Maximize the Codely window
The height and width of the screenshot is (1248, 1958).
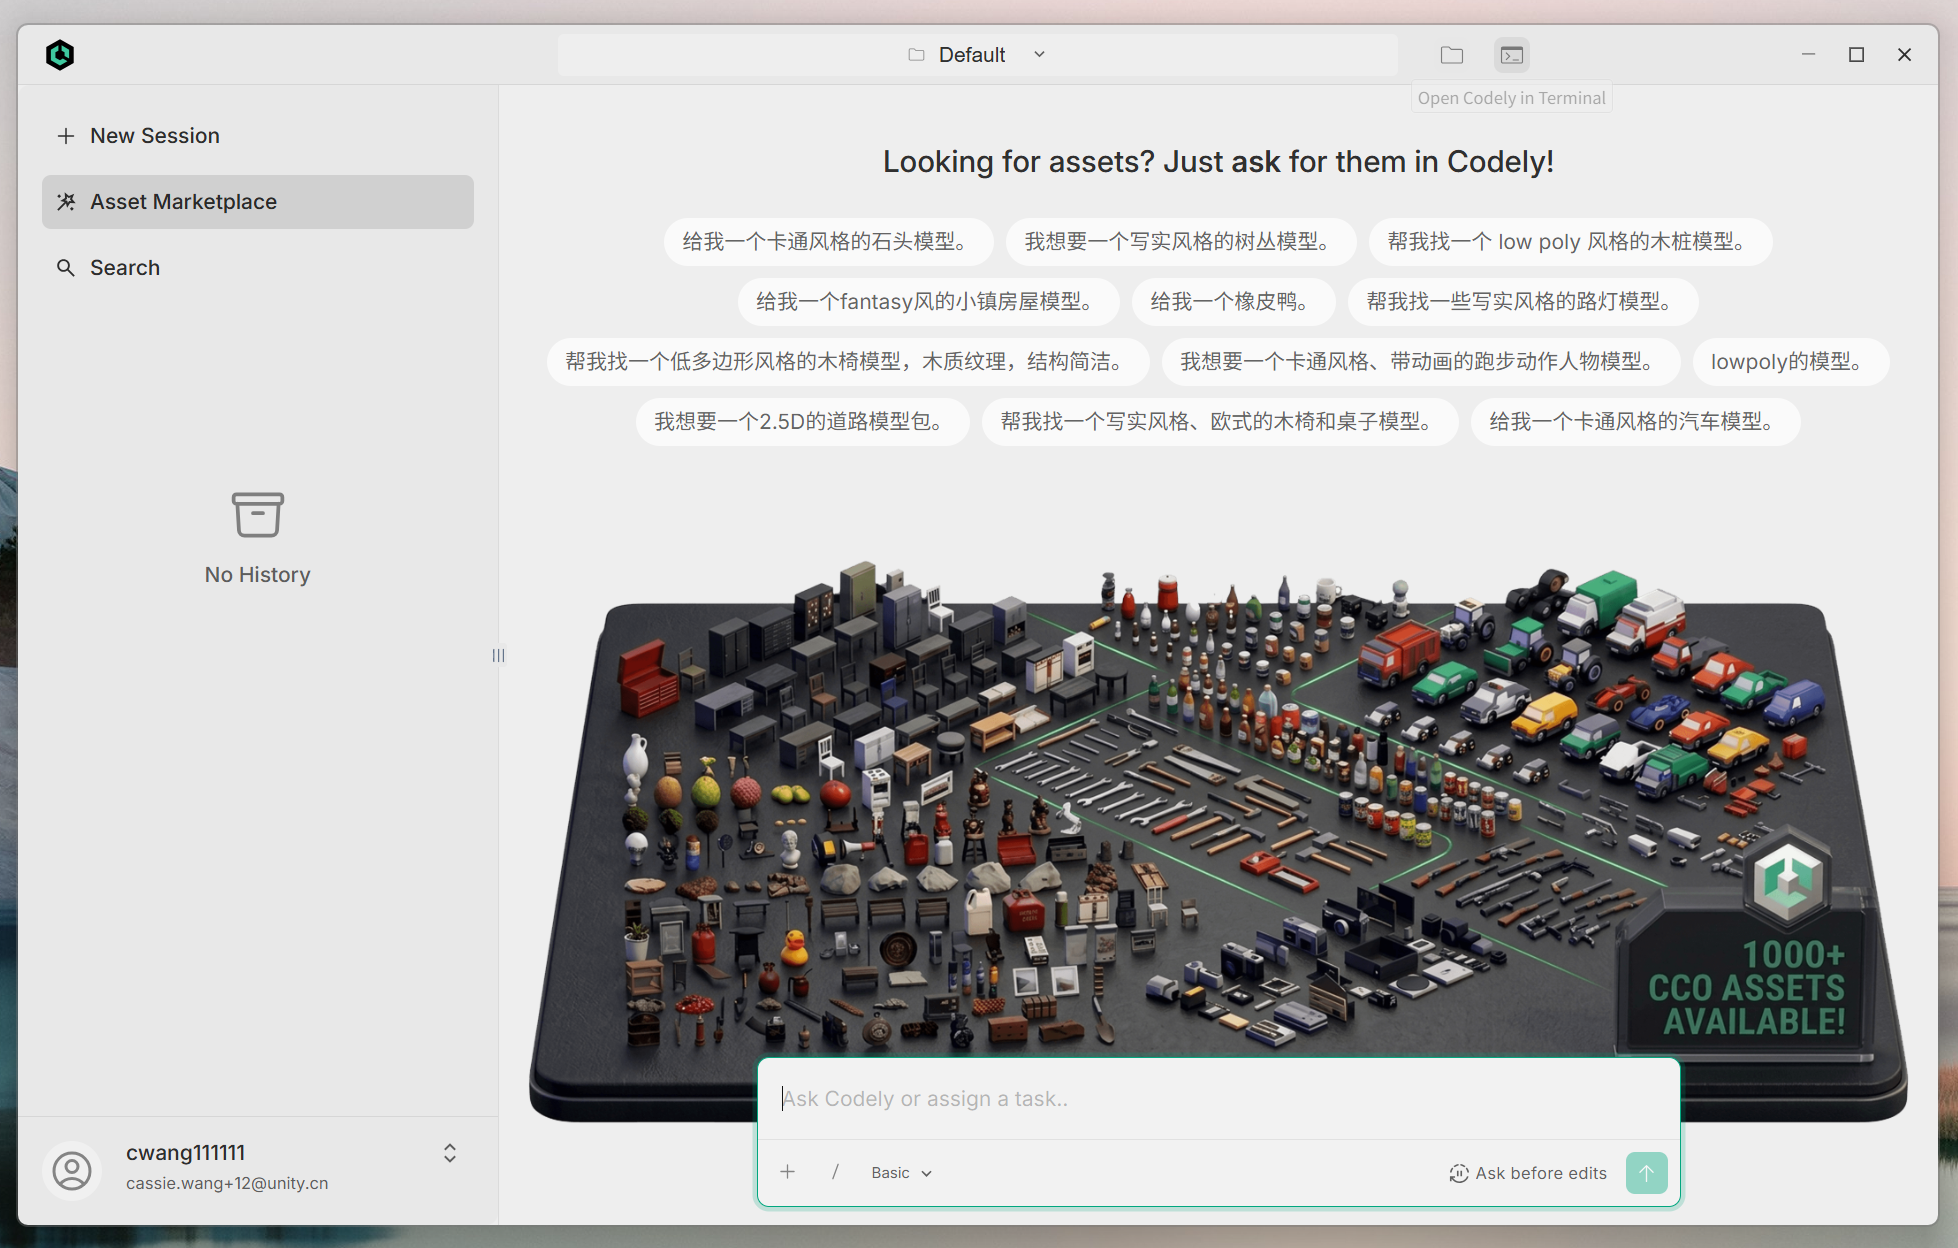tap(1856, 55)
